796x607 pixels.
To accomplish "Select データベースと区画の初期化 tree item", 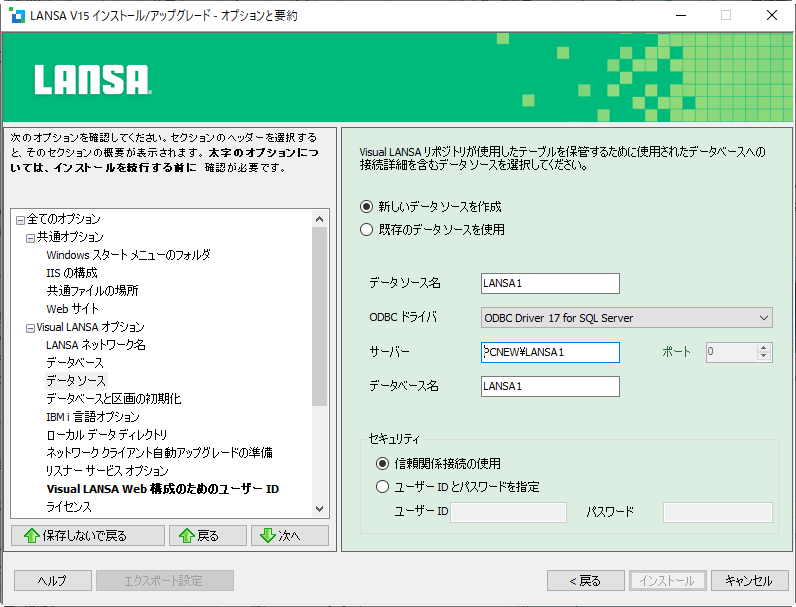I will (x=114, y=399).
